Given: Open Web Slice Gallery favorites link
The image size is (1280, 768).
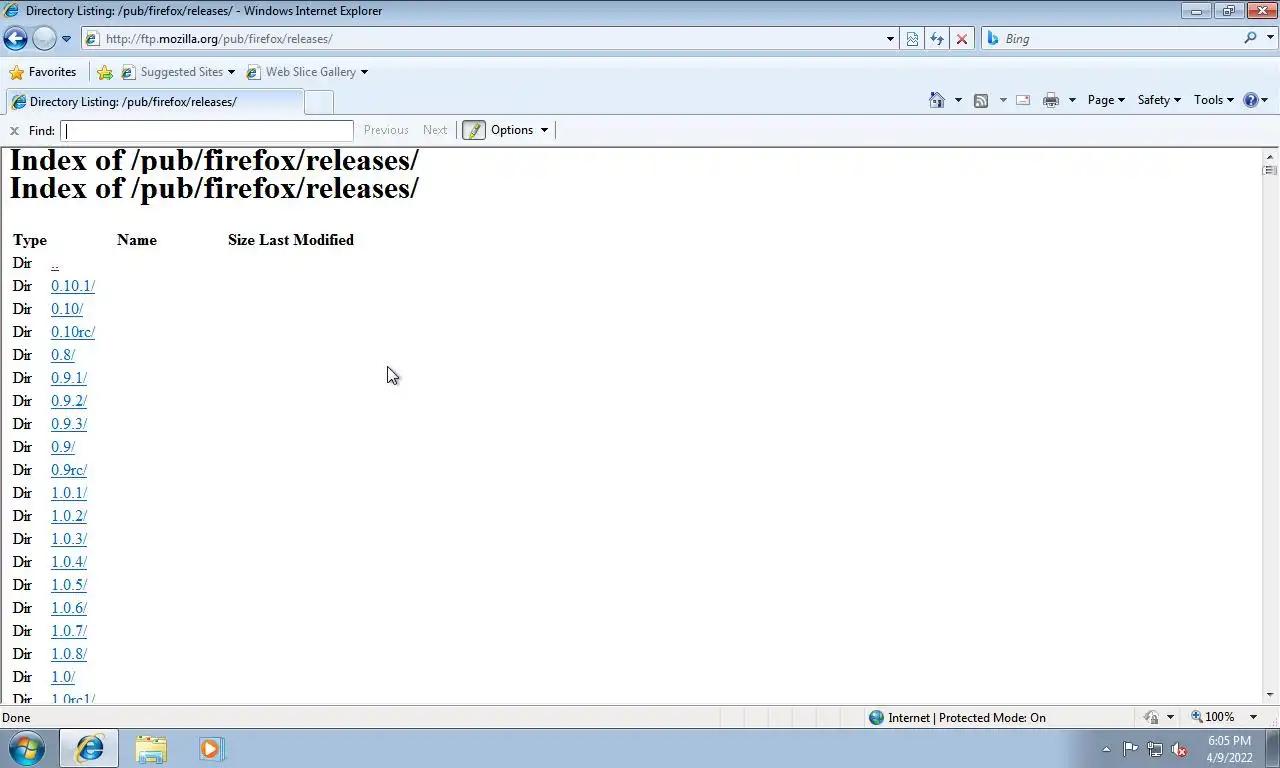Looking at the screenshot, I should coord(306,72).
